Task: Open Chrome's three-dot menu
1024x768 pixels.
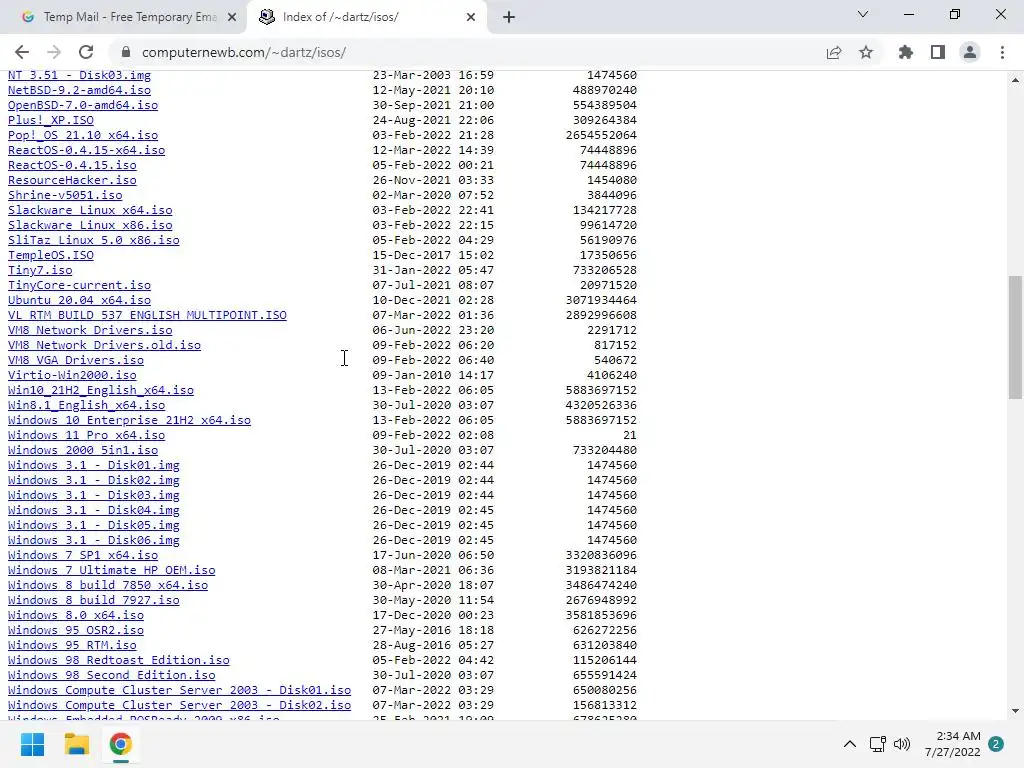Action: click(x=1002, y=52)
